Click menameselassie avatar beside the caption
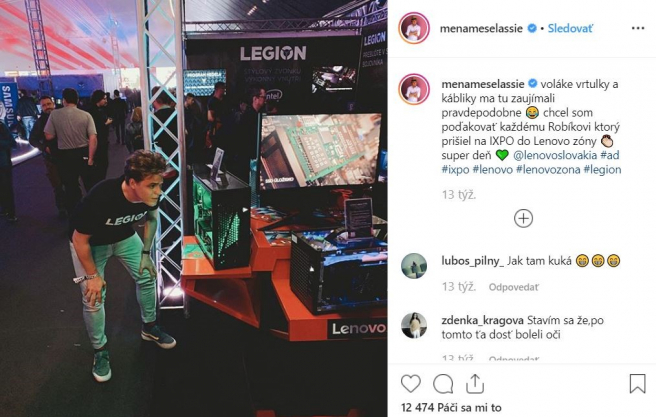 pos(414,89)
